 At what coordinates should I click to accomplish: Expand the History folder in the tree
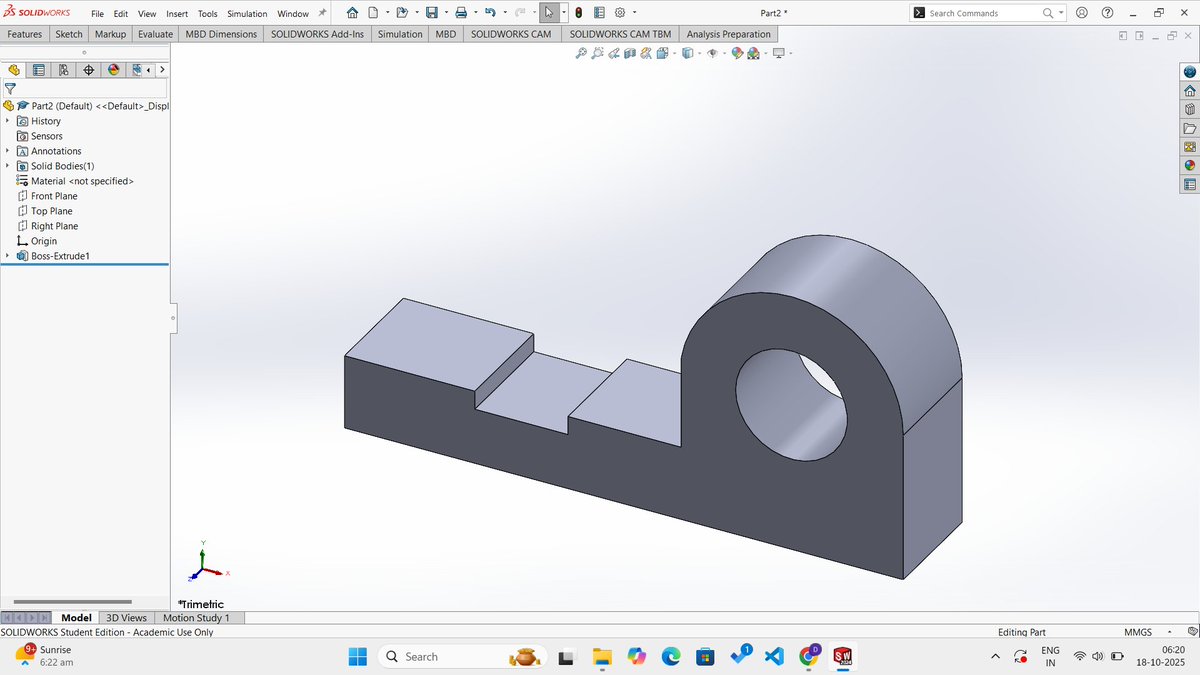pyautogui.click(x=8, y=121)
